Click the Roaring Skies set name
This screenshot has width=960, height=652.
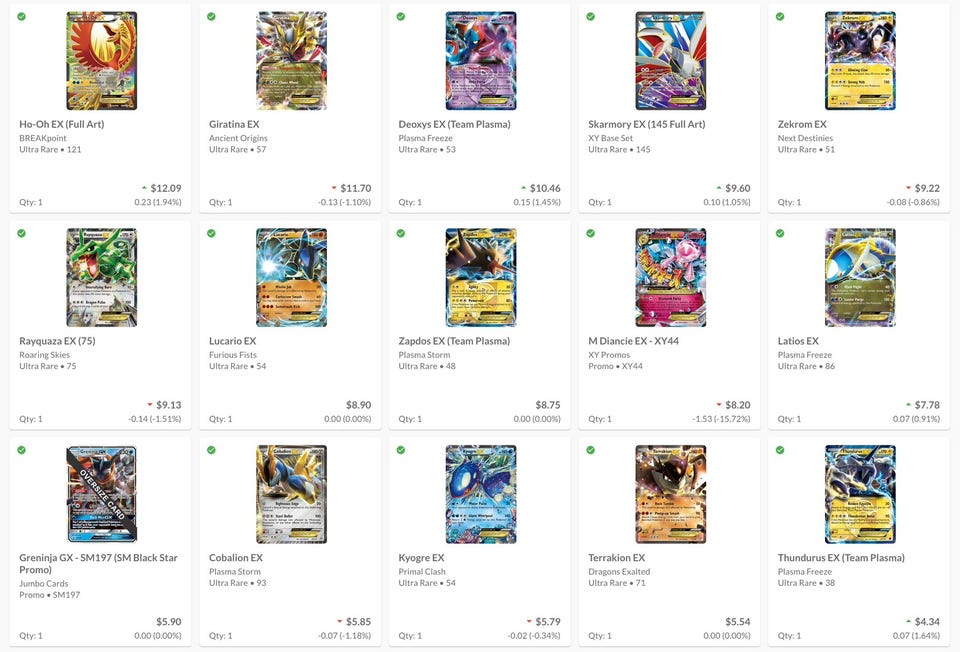45,354
